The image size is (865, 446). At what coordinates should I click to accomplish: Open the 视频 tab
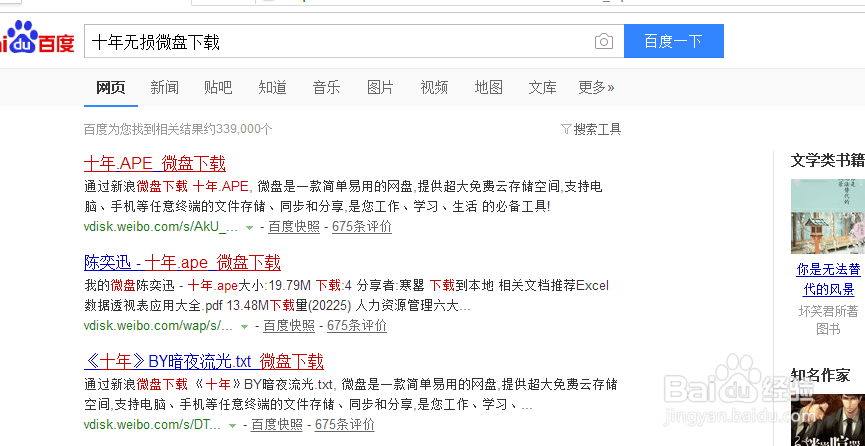[x=434, y=87]
